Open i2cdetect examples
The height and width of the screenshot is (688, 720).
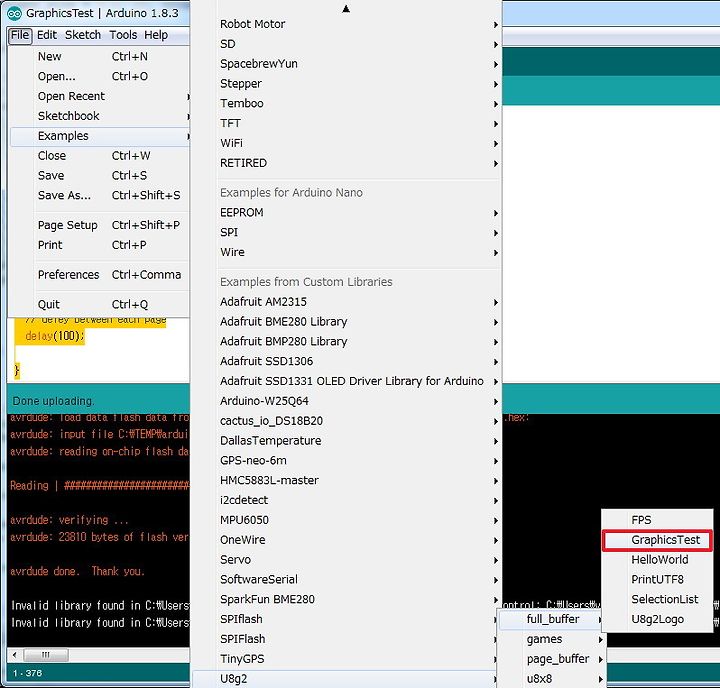[347, 500]
